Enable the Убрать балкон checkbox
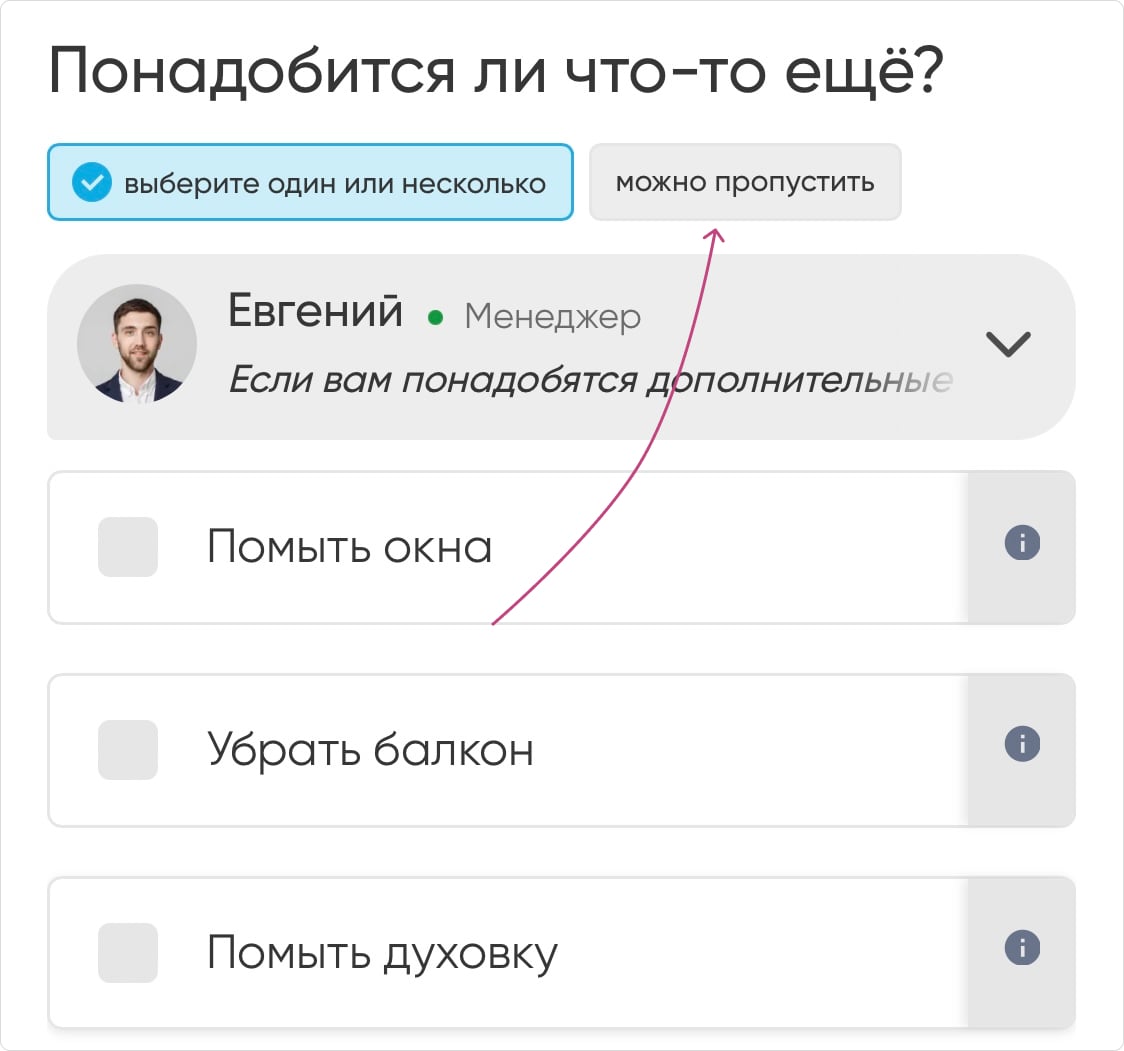Image resolution: width=1124 pixels, height=1051 pixels. tap(128, 750)
